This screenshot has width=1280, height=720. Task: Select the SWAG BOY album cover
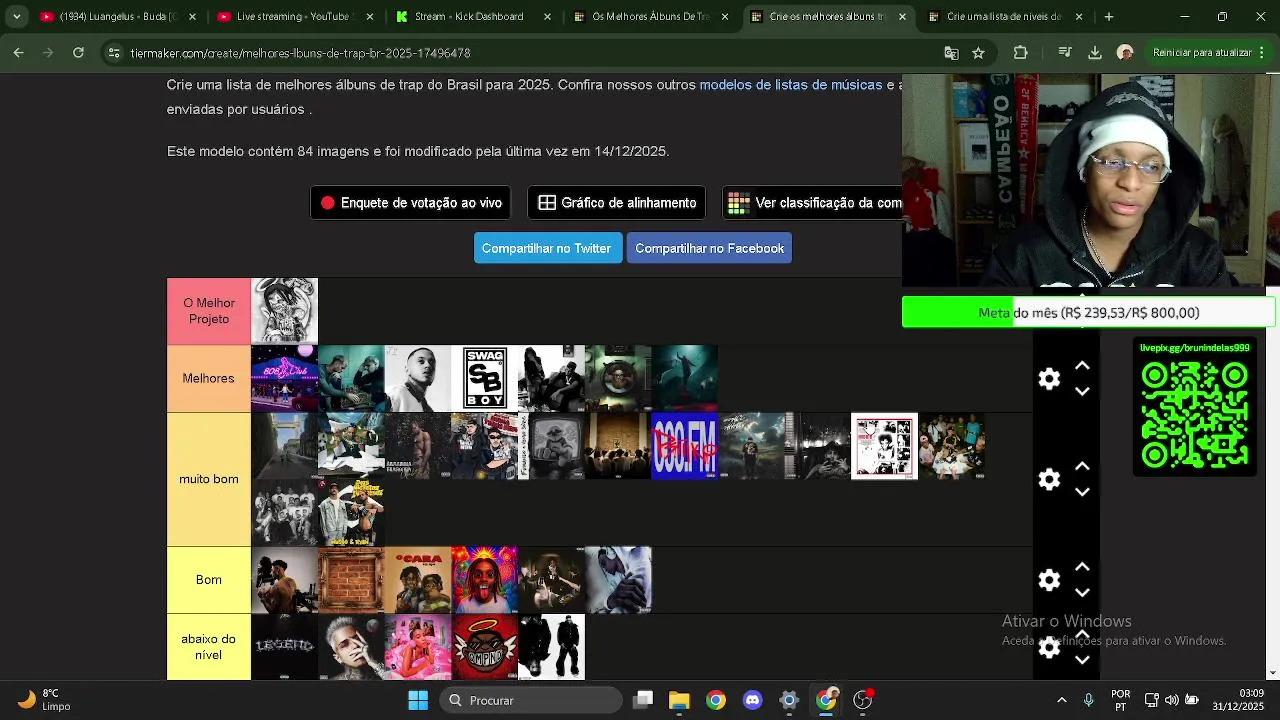[485, 378]
